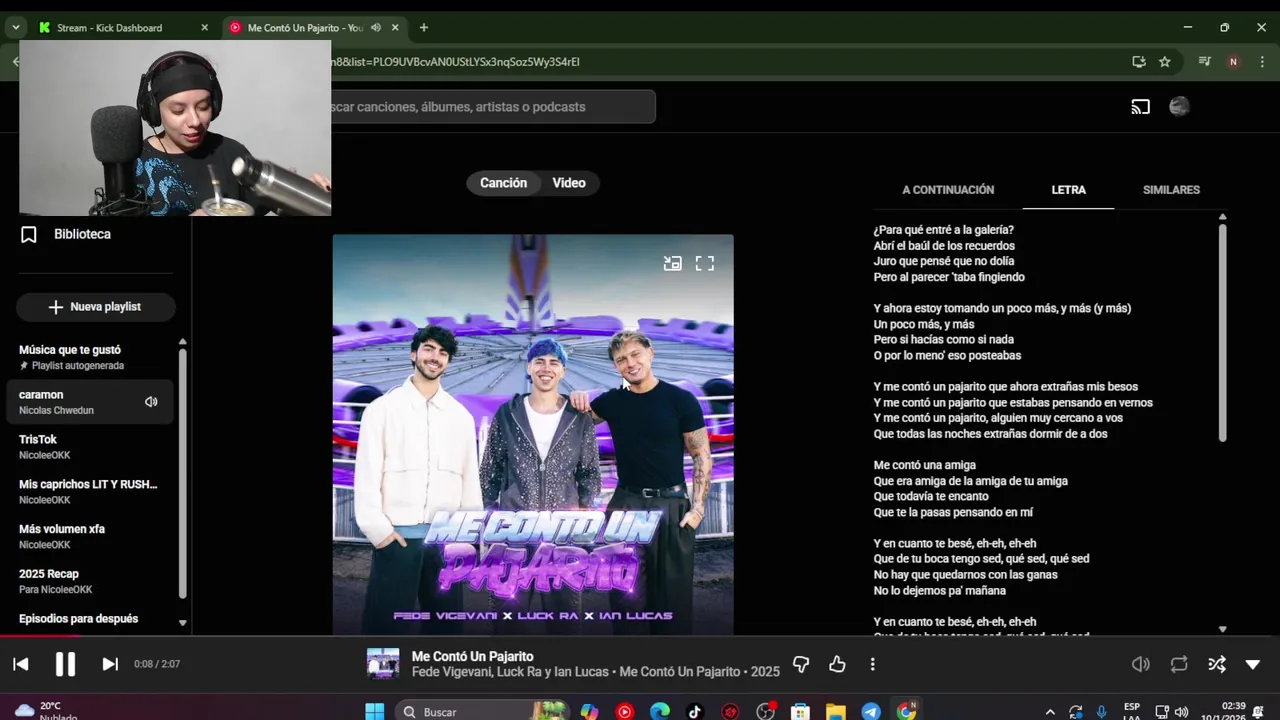Toggle shuffle playback
Screen dimensions: 1280x720
1217,664
